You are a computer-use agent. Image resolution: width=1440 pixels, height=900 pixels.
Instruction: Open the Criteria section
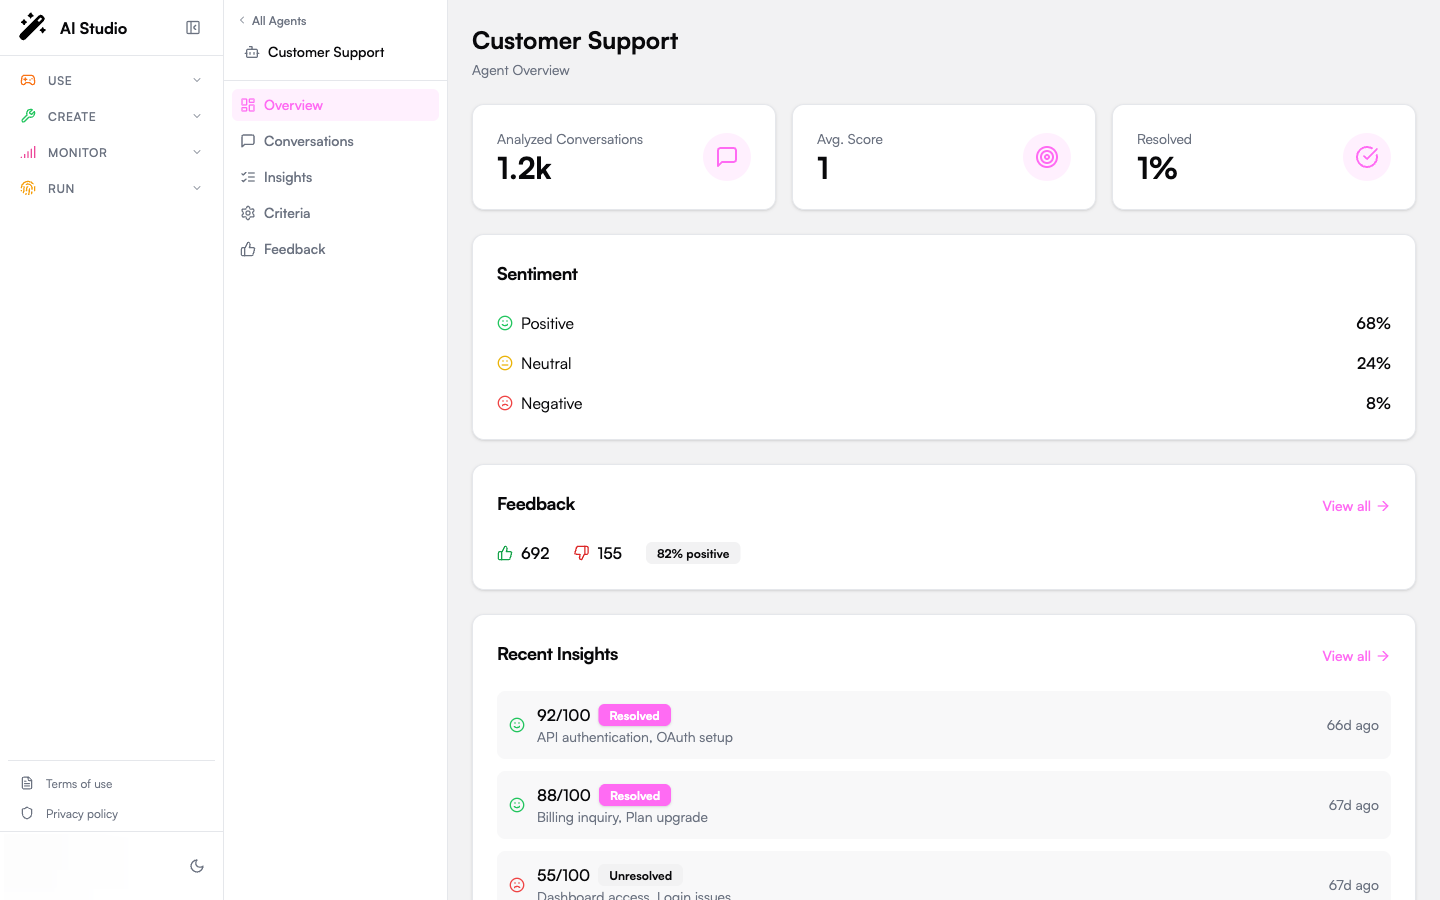pyautogui.click(x=335, y=213)
